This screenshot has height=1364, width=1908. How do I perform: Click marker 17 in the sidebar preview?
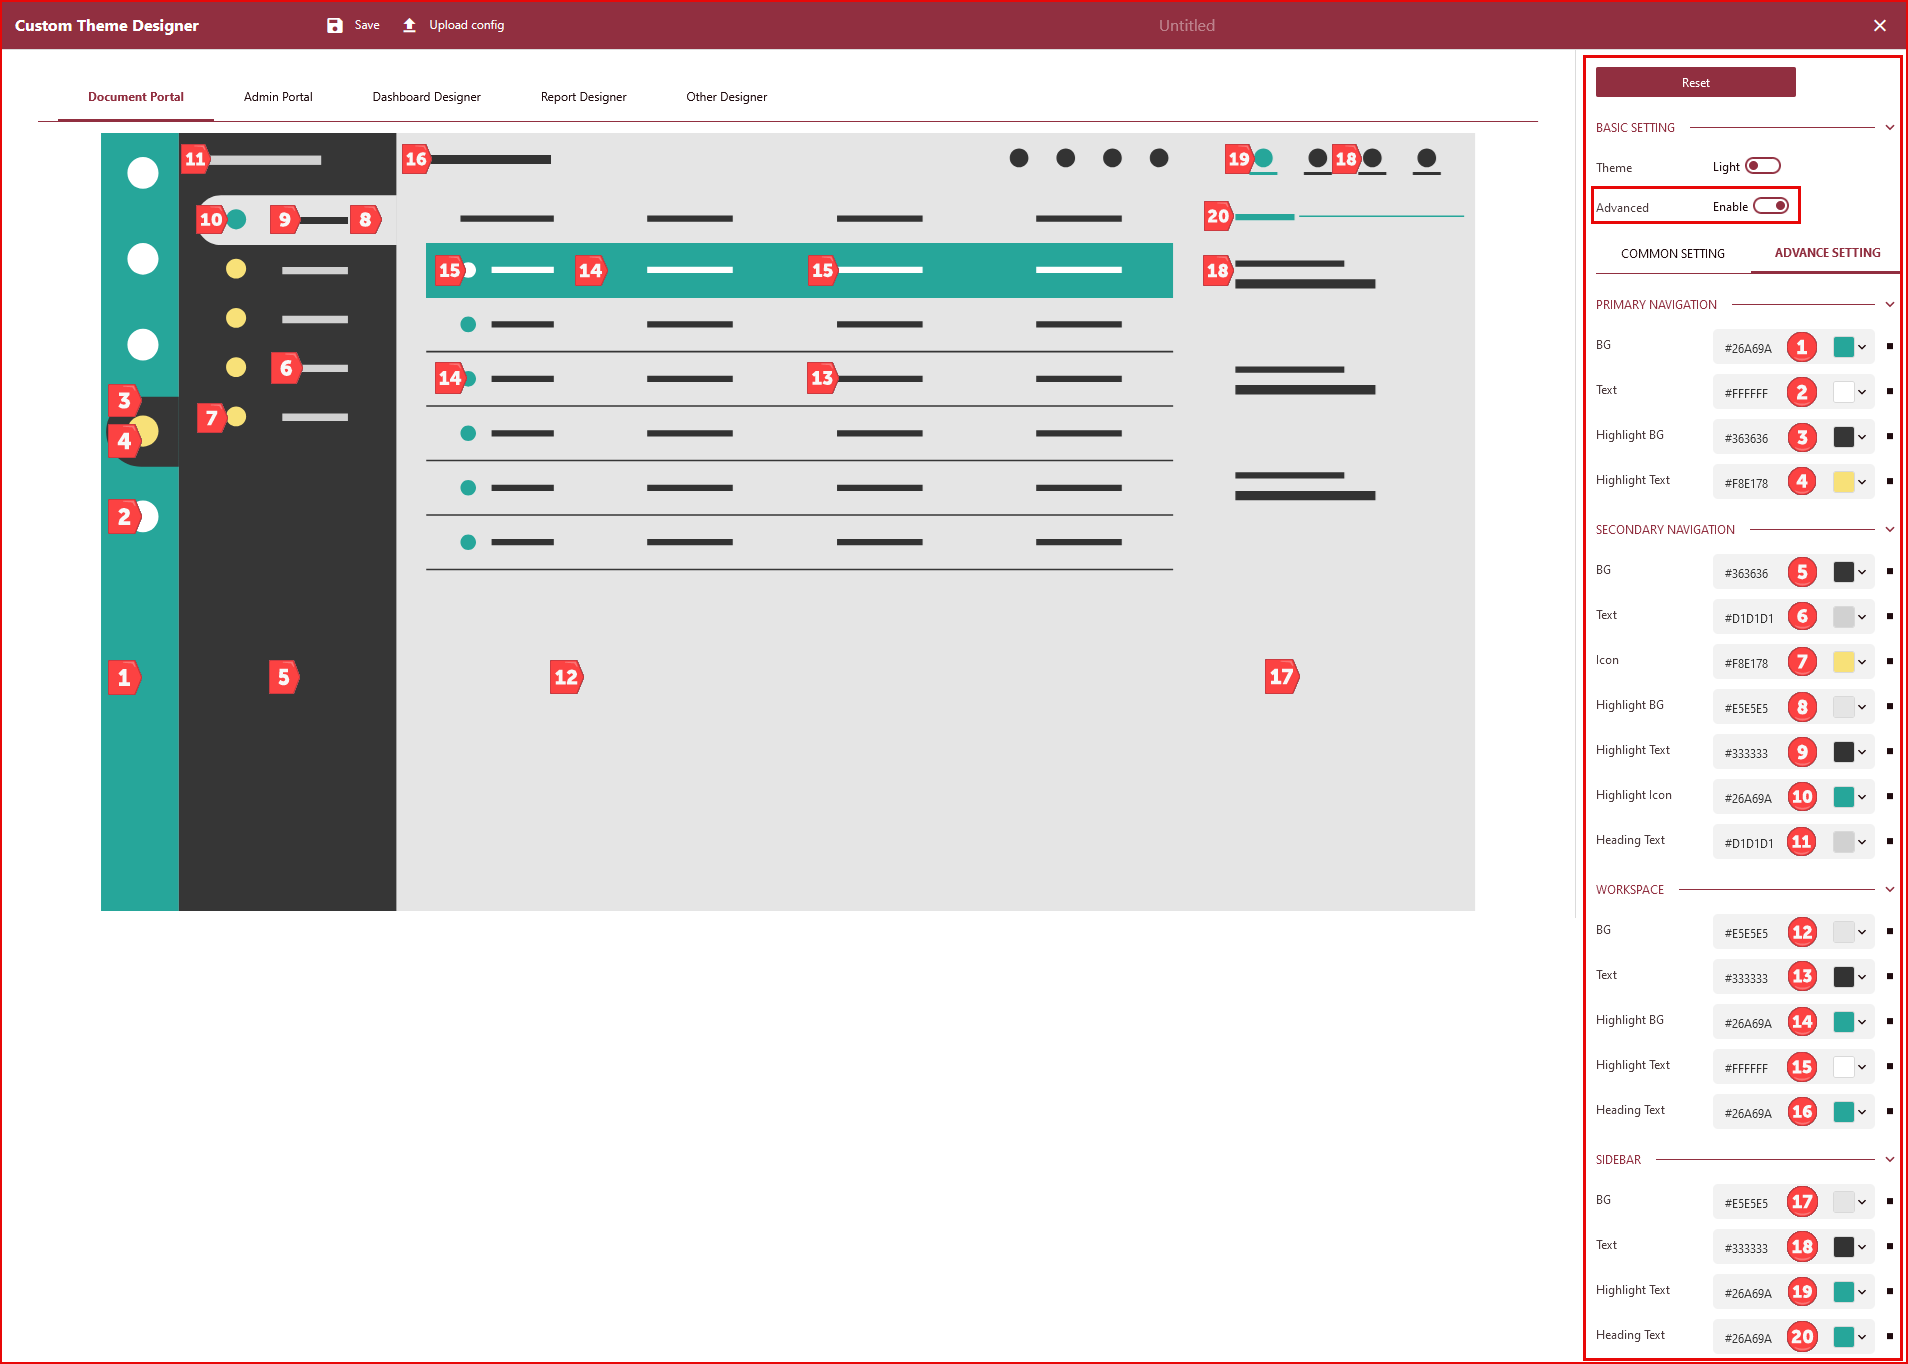click(x=1281, y=677)
